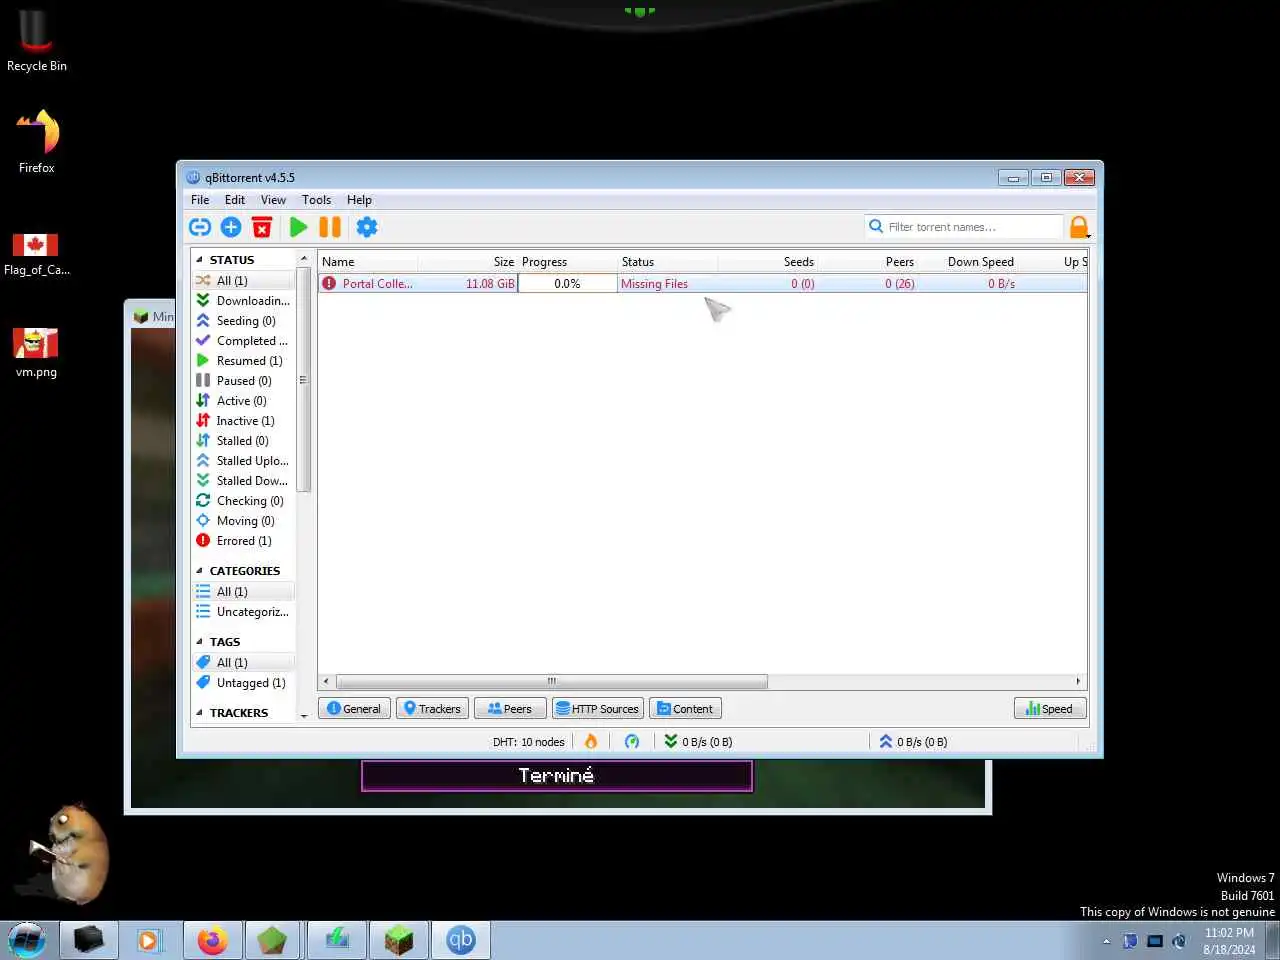The width and height of the screenshot is (1280, 960).
Task: Toggle alternative speed limits icon in status bar
Action: pyautogui.click(x=632, y=741)
